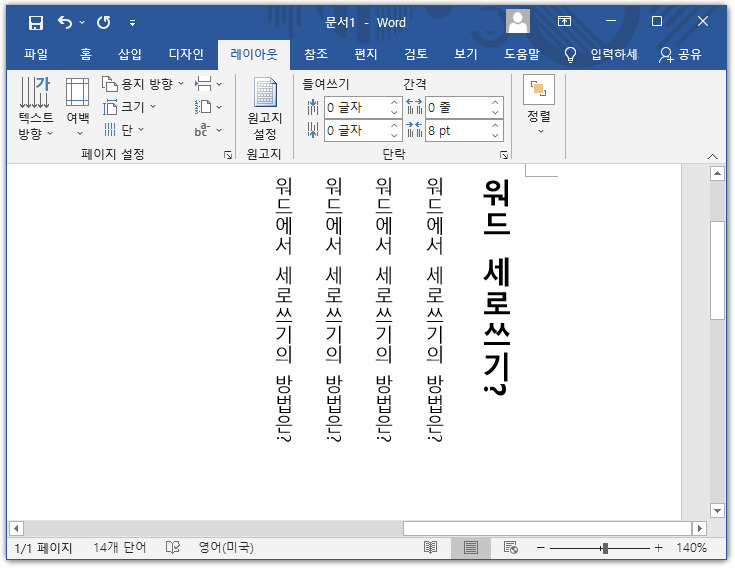Open the undo history dropdown arrow

click(82, 22)
